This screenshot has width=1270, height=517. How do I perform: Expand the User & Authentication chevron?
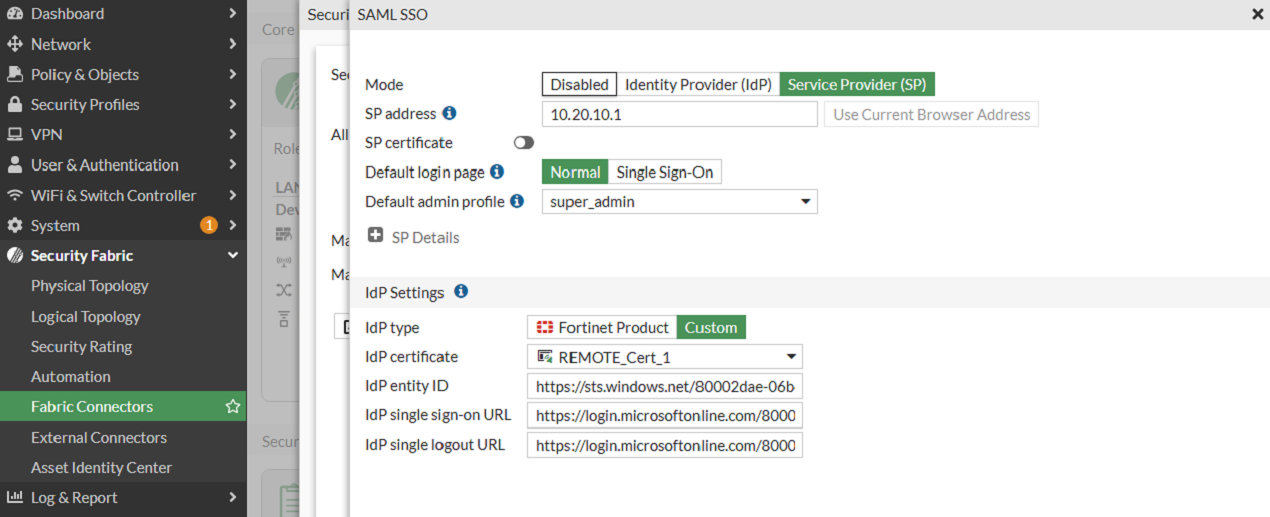[232, 165]
